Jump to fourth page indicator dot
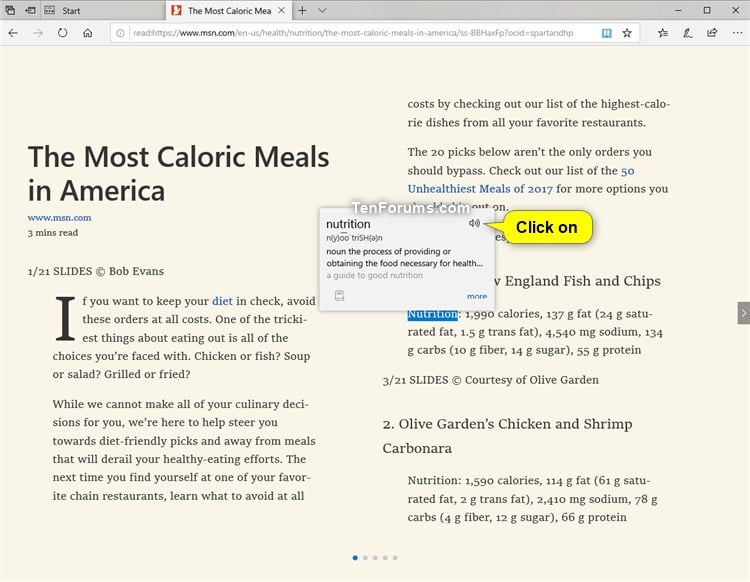Viewport: 750px width, 582px height. click(x=385, y=558)
